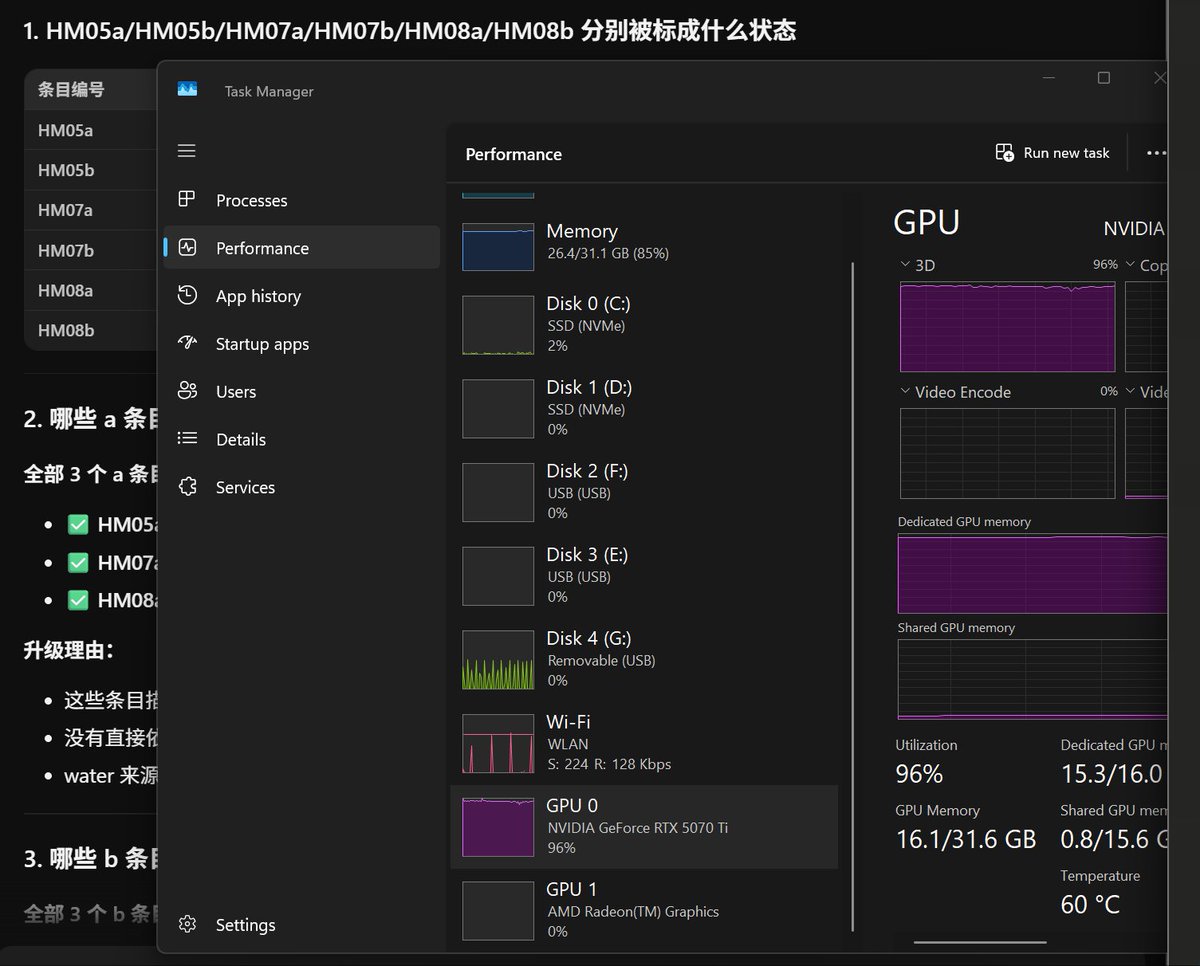
Task: Click Run new task button
Action: (x=1053, y=153)
